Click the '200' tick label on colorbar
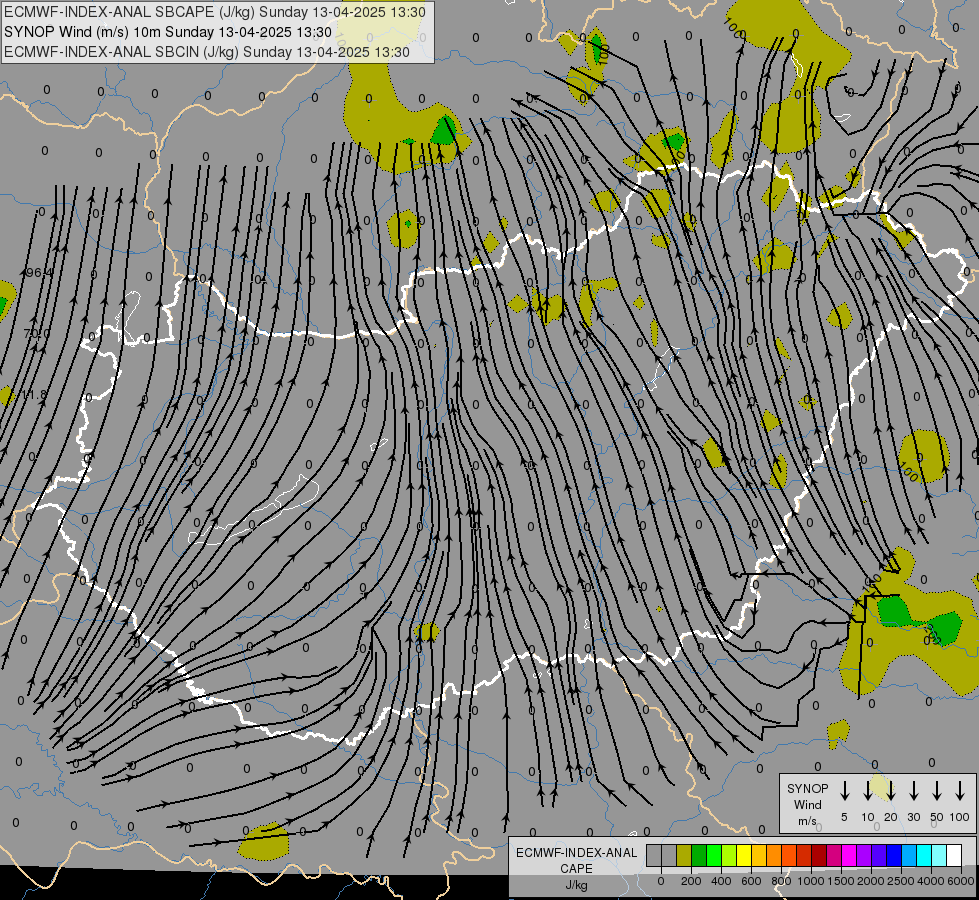Image resolution: width=979 pixels, height=900 pixels. point(691,881)
